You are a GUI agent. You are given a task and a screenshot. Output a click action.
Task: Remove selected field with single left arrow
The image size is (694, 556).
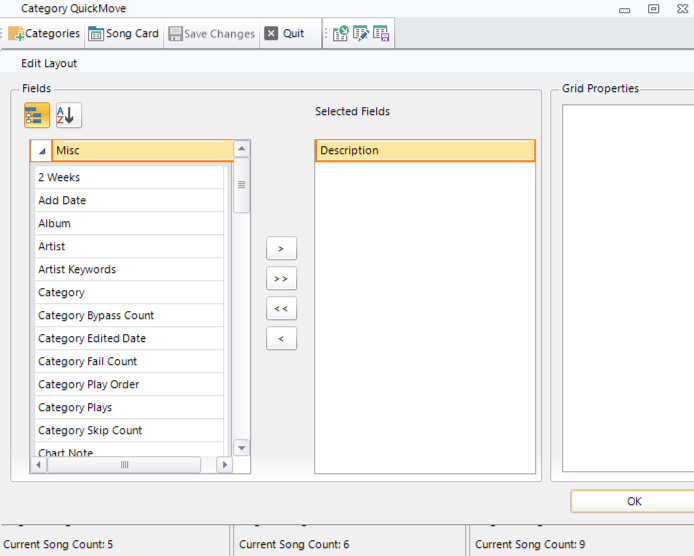click(x=281, y=339)
